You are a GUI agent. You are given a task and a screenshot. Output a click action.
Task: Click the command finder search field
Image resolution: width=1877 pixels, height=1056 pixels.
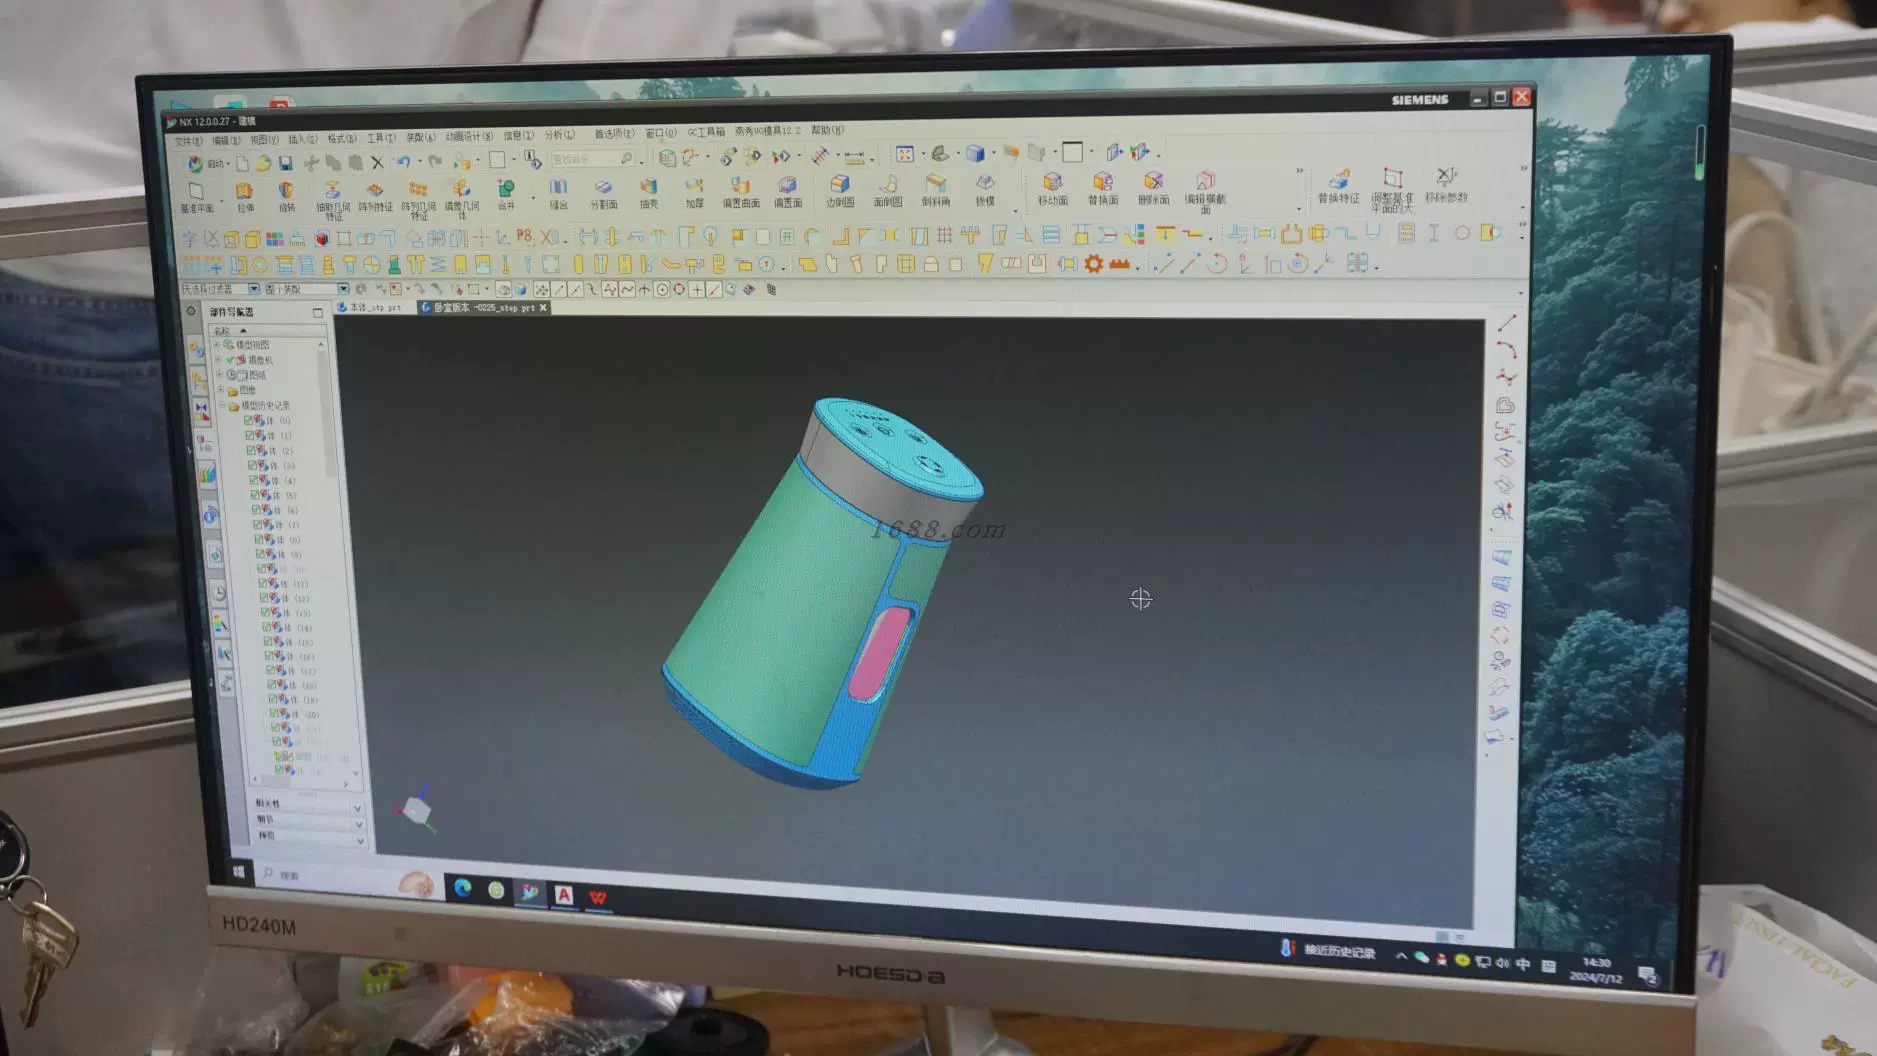click(x=586, y=159)
